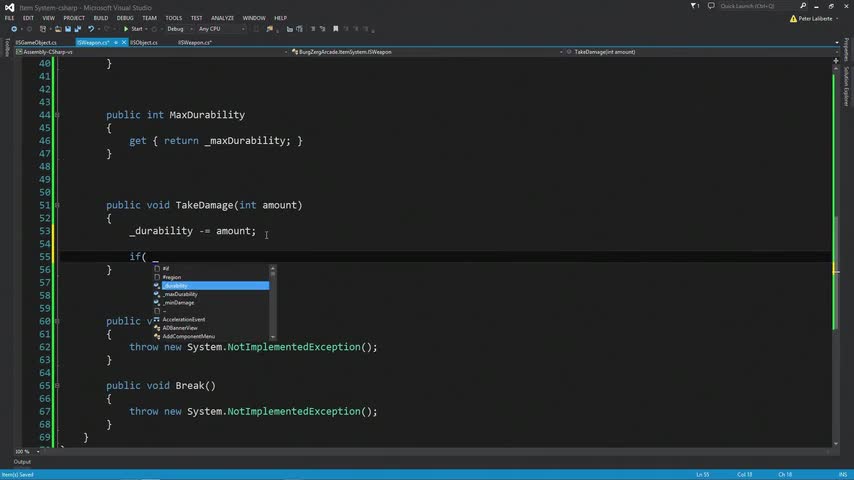The image size is (854, 480).
Task: Open the notifications flag icon
Action: pos(694,6)
